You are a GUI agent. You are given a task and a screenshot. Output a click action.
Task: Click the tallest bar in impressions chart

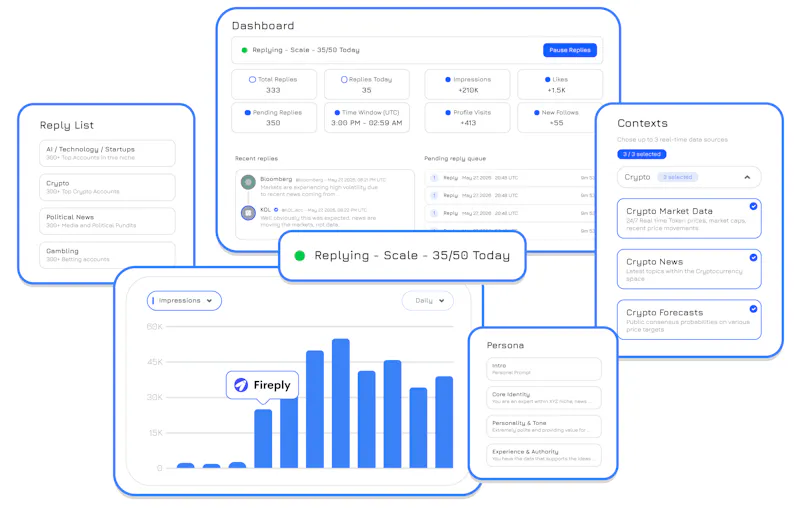click(341, 403)
